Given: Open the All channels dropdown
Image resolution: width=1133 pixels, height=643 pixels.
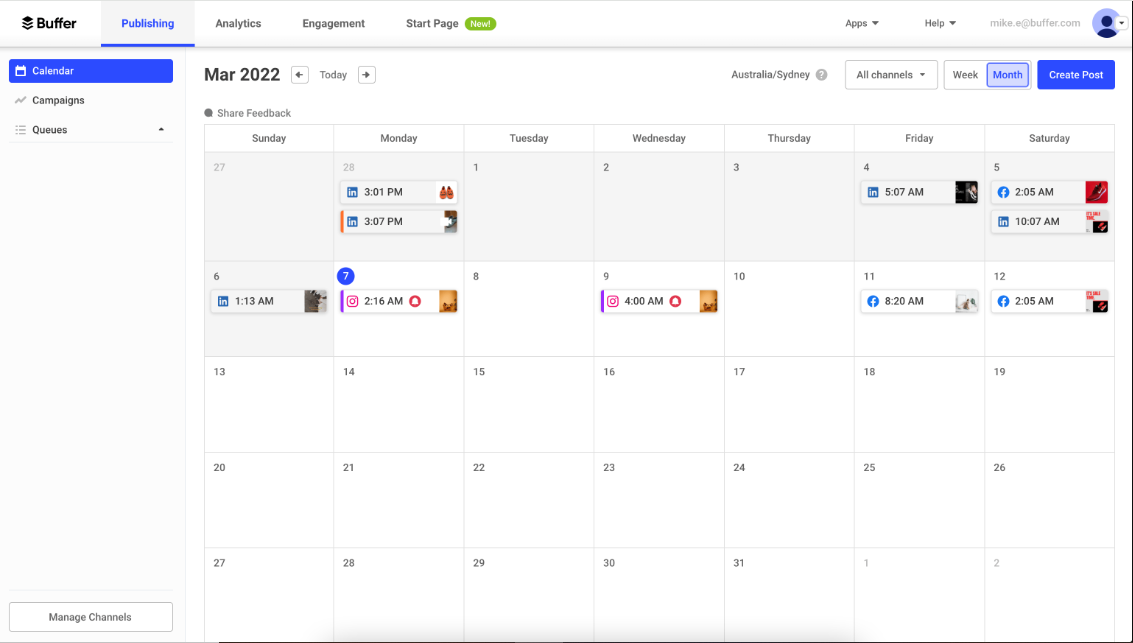Looking at the screenshot, I should [x=891, y=74].
